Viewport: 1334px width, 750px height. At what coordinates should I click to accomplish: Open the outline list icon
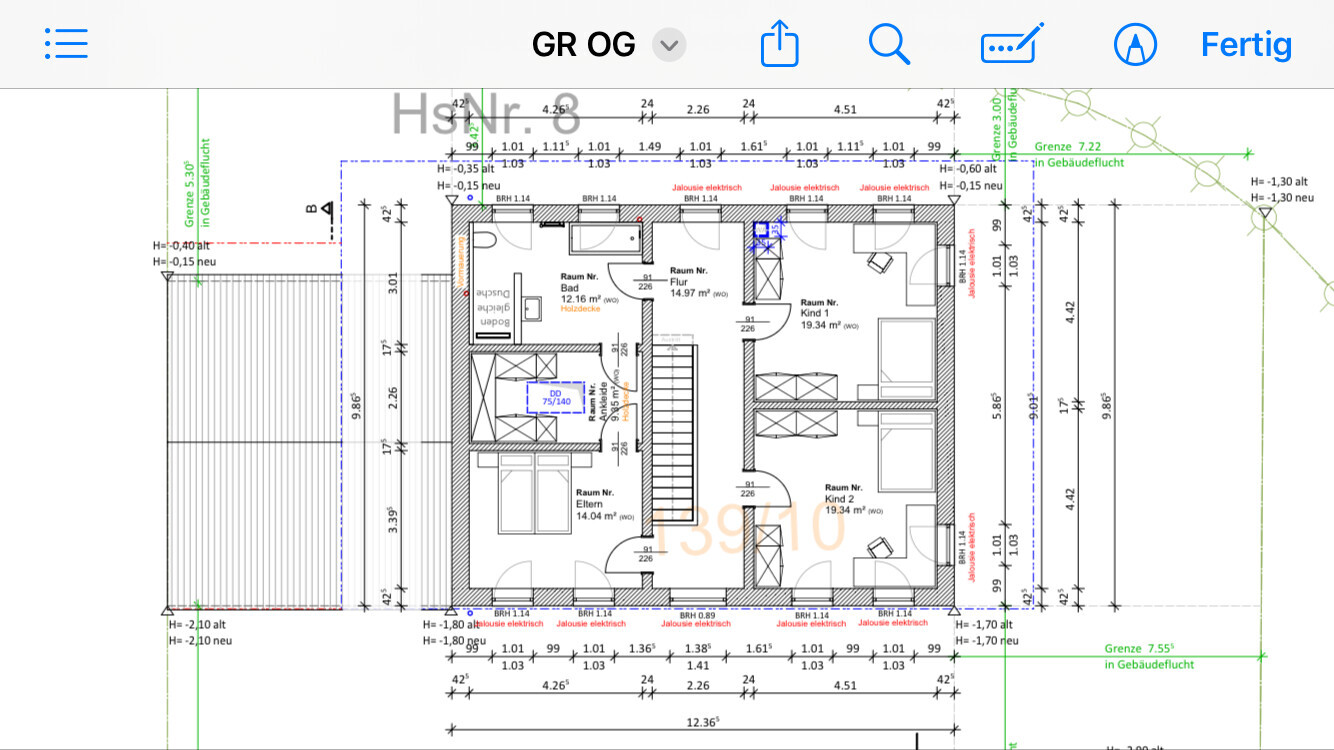pyautogui.click(x=66, y=43)
